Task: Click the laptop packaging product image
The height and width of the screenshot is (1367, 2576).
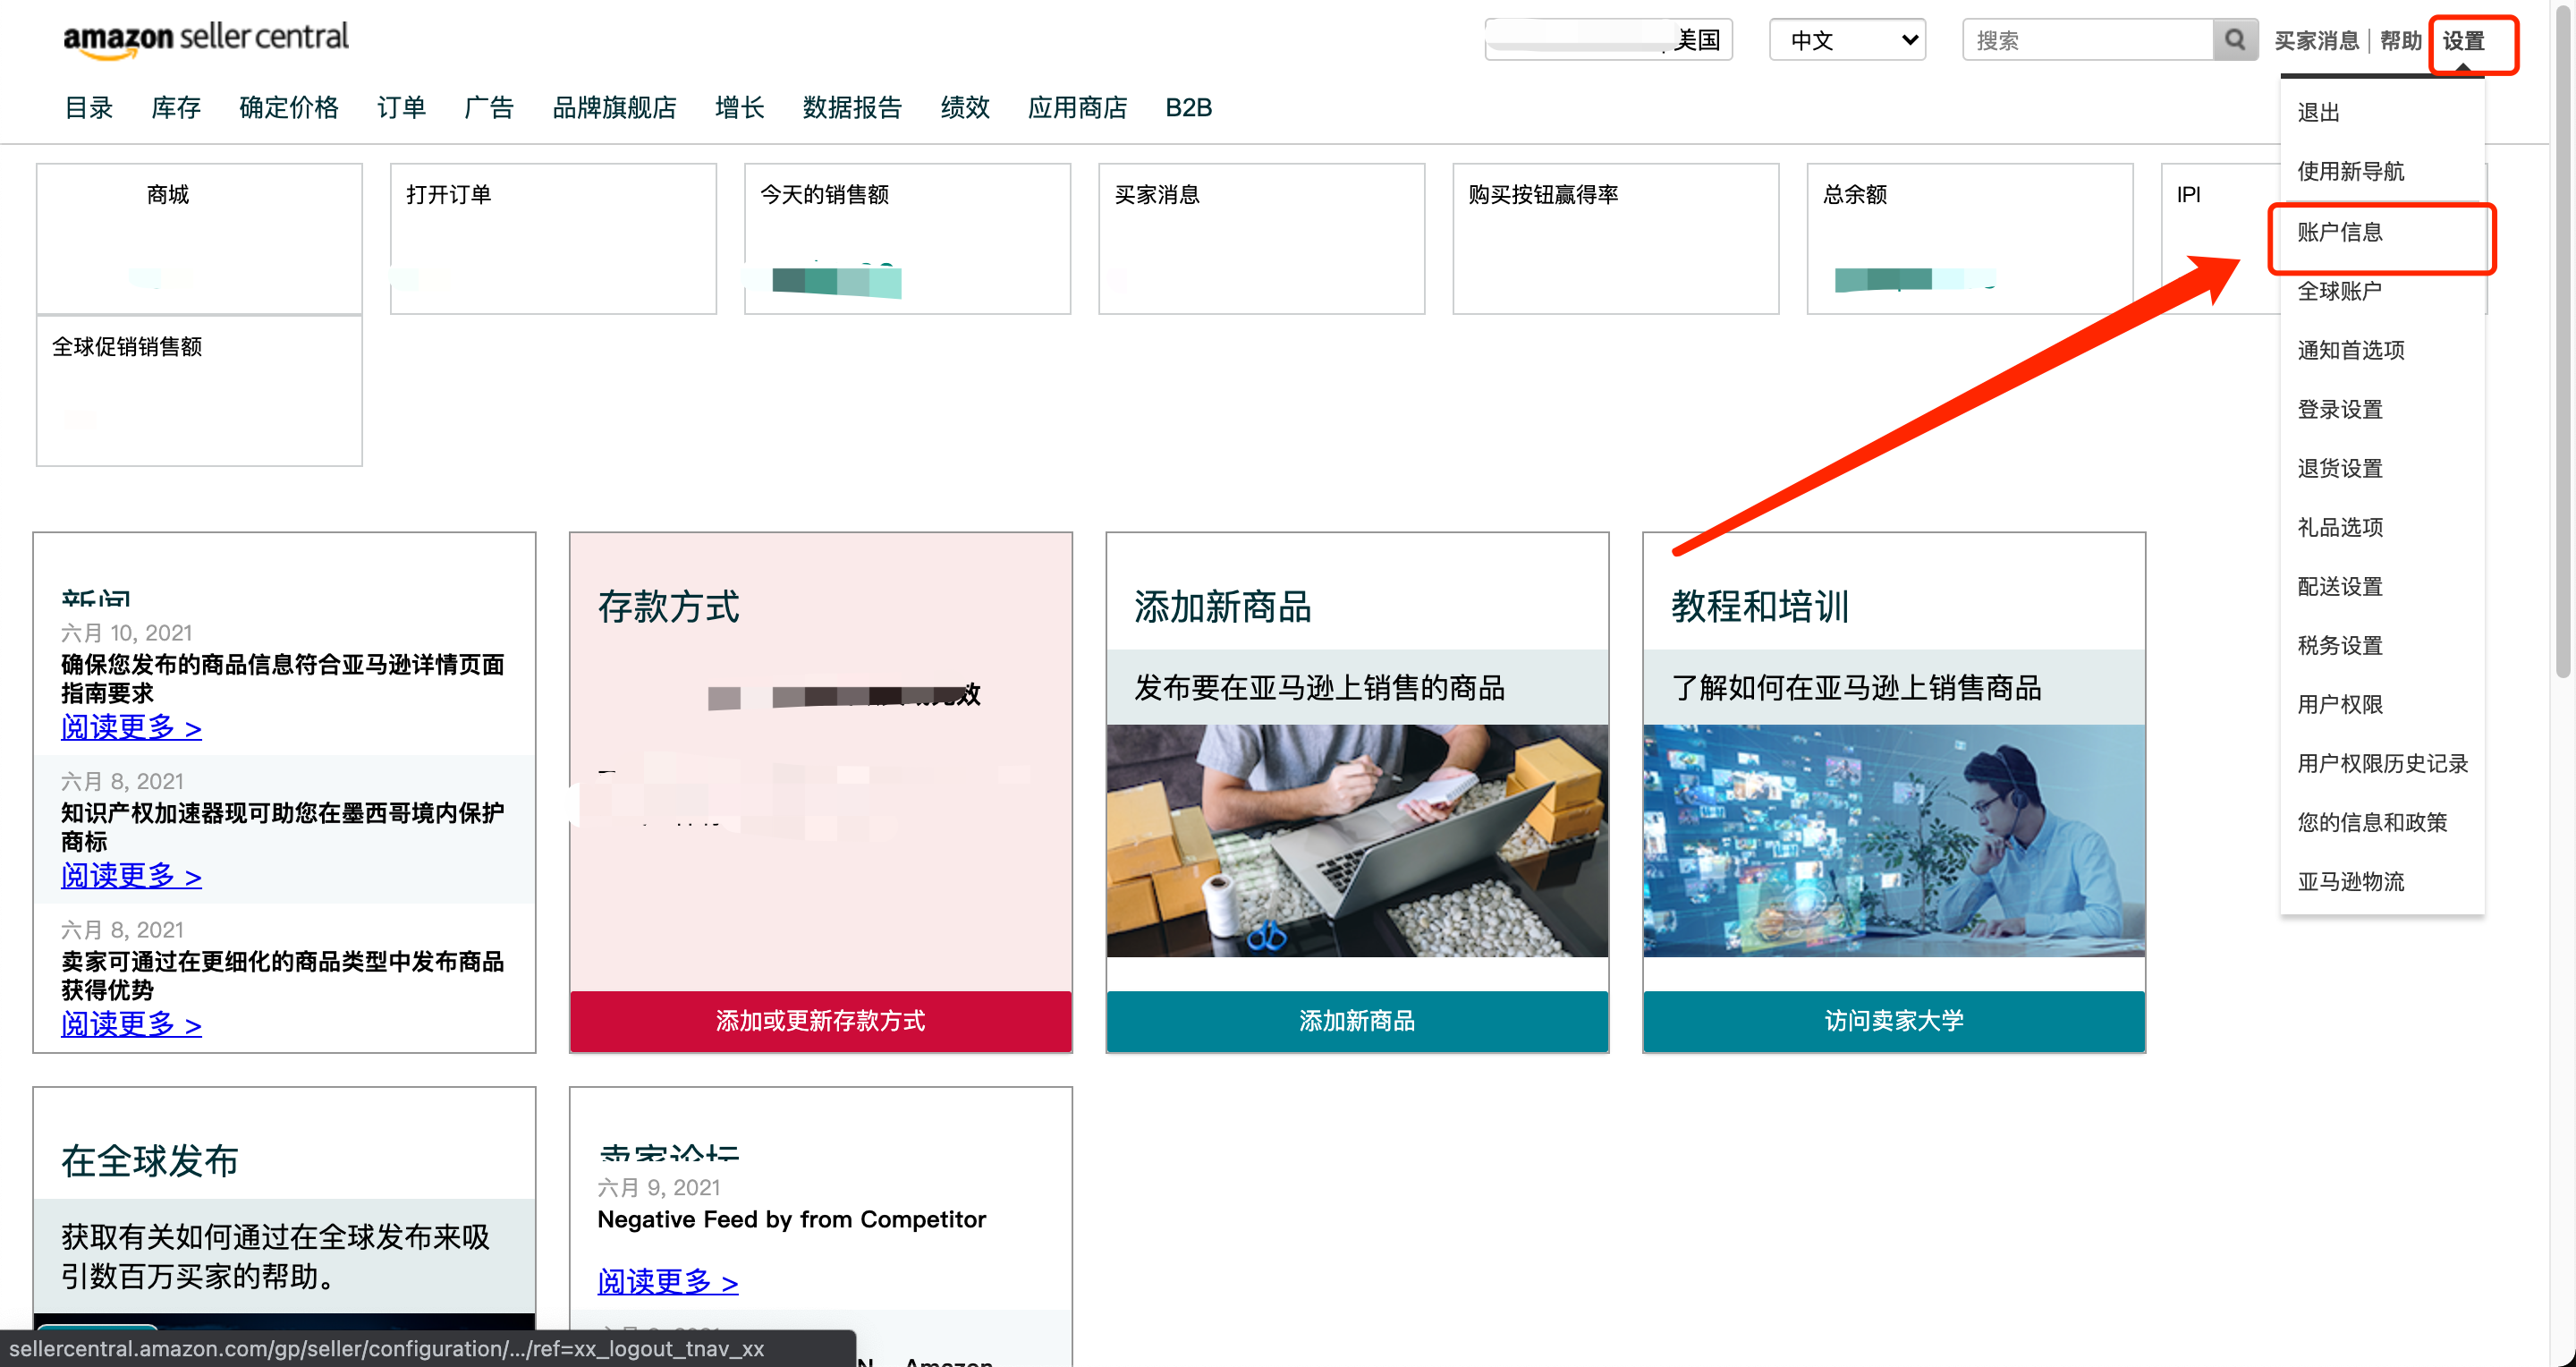Action: pos(1356,840)
